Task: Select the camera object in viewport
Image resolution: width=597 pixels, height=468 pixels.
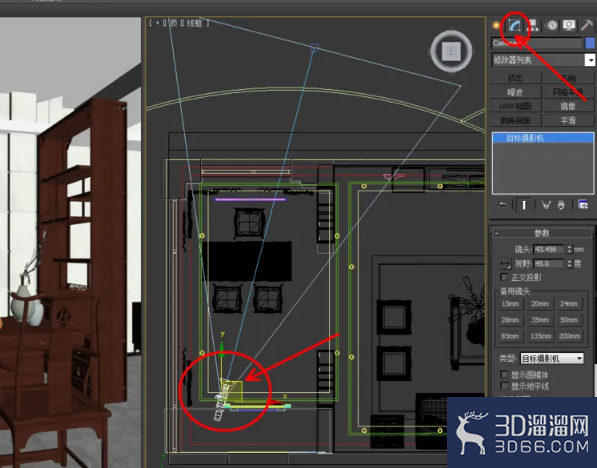Action: pos(222,401)
